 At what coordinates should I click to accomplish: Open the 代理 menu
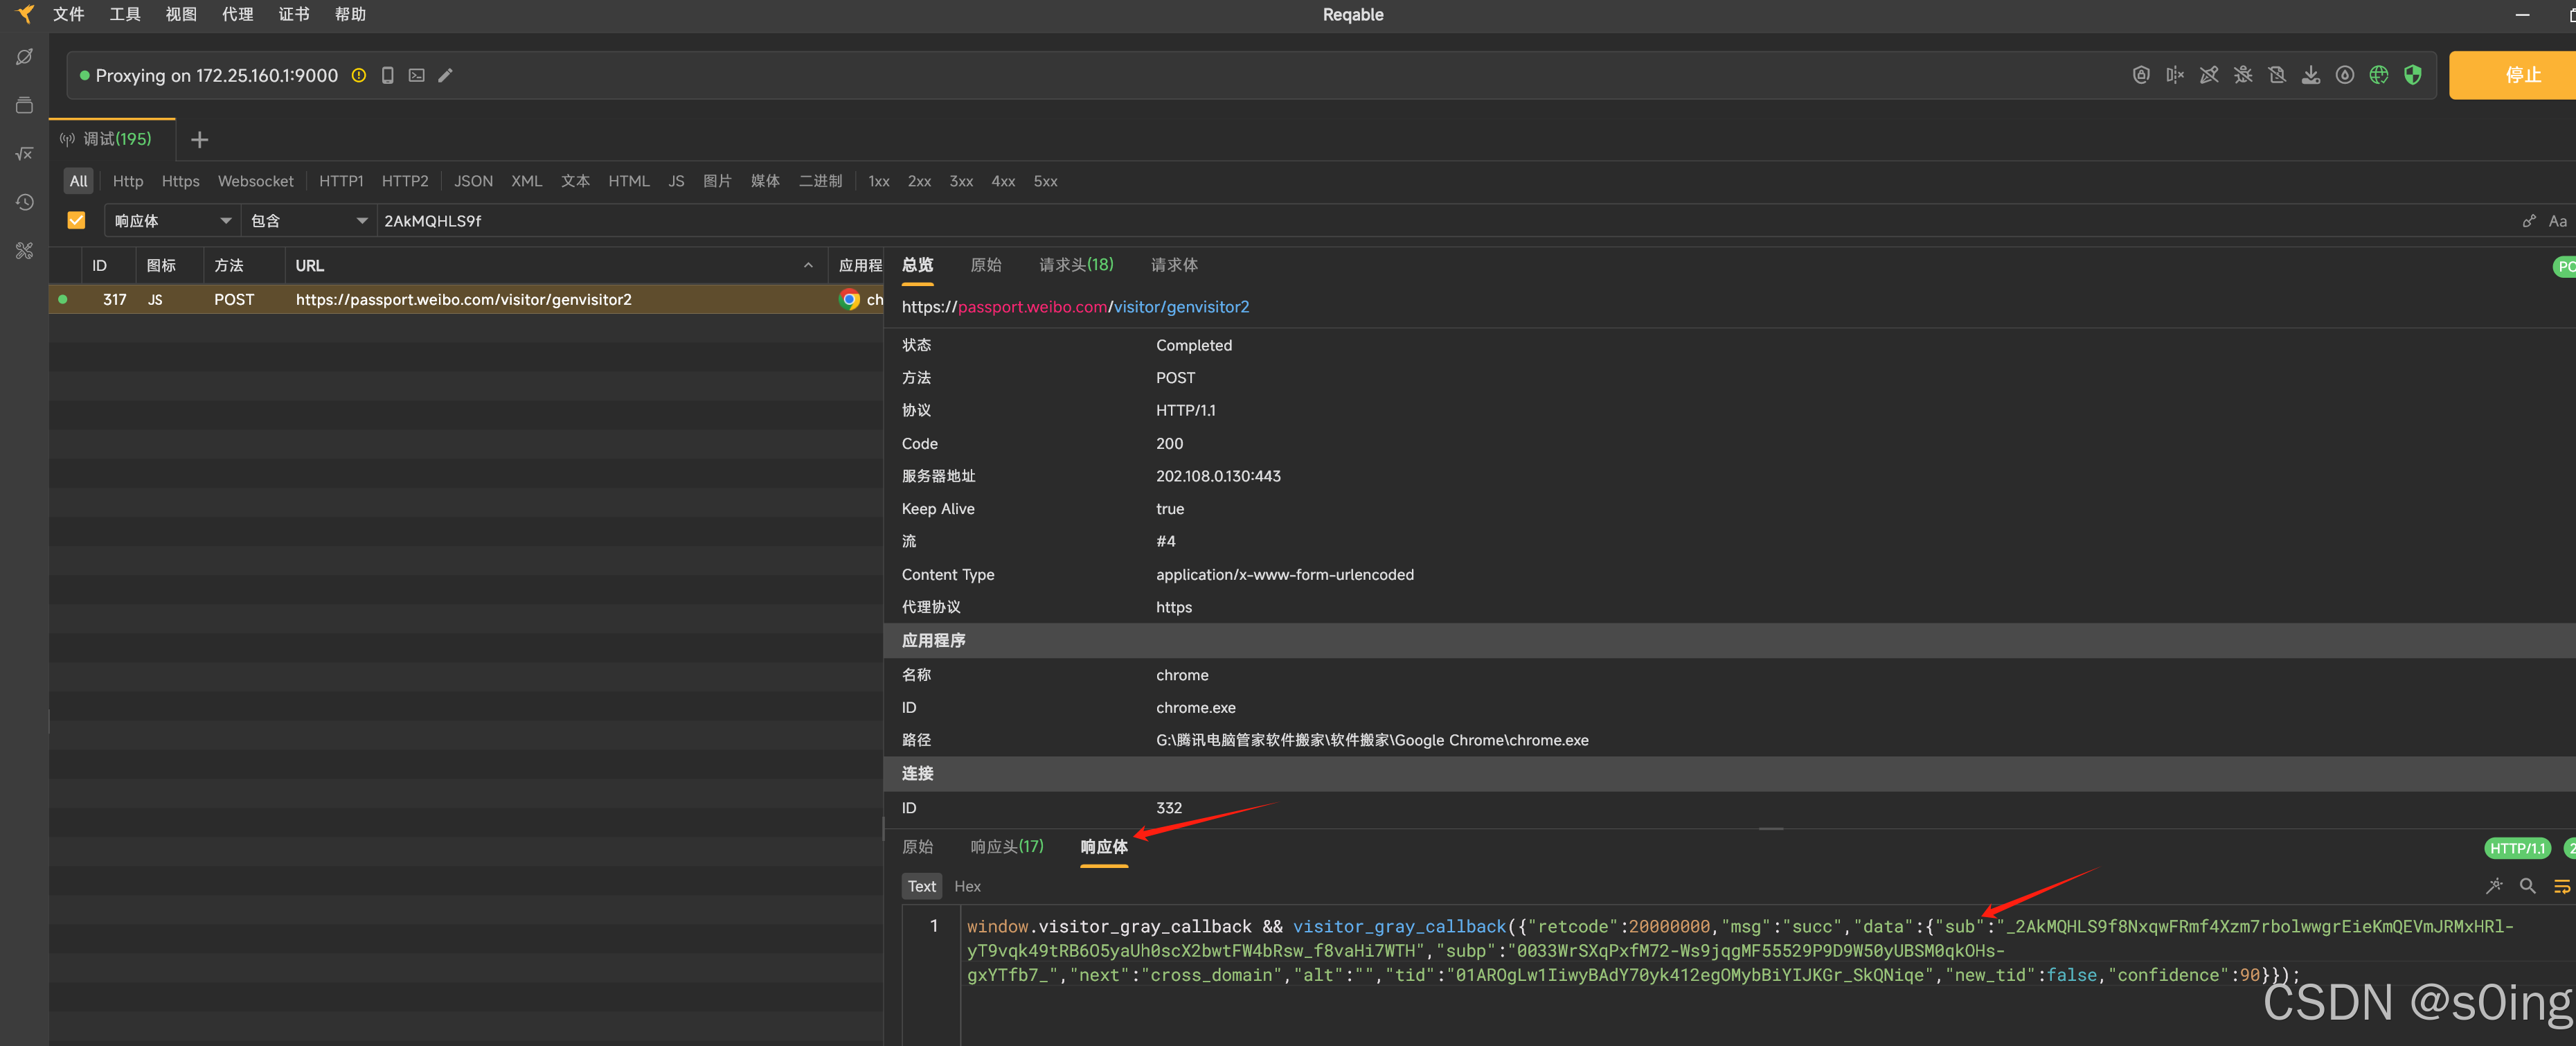[237, 14]
